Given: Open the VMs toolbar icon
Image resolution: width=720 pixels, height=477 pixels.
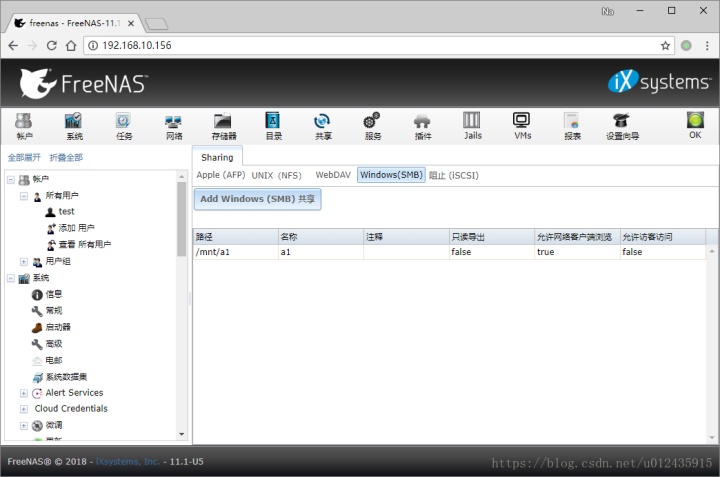Looking at the screenshot, I should pyautogui.click(x=522, y=126).
